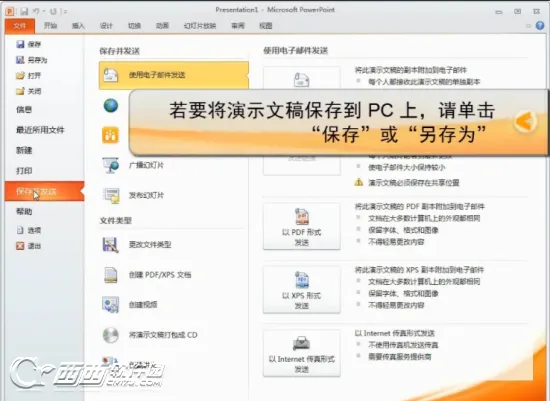Switch to the 动画 ribbon tab
This screenshot has width=550, height=401.
point(162,26)
